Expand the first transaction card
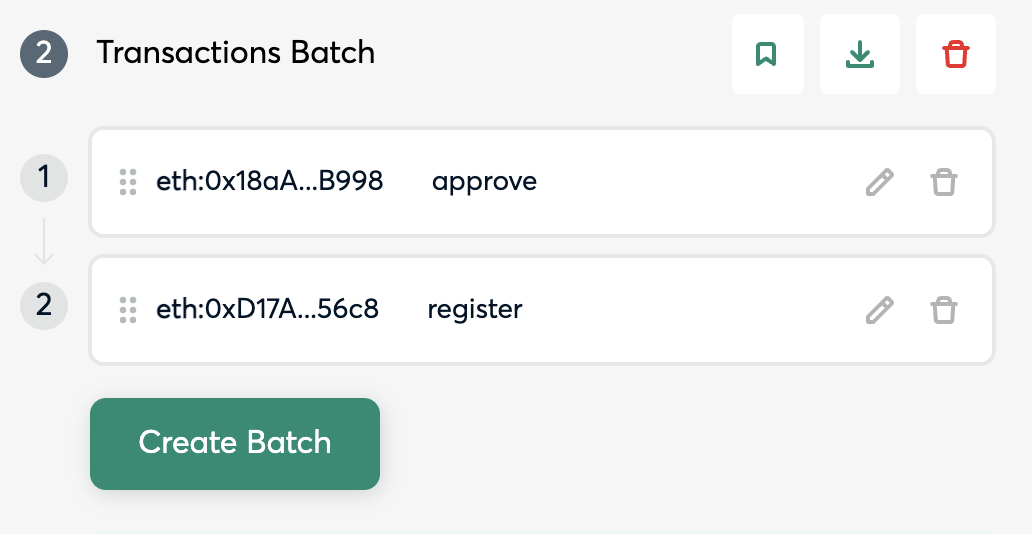Screen dimensions: 1032x534 click(x=700, y=182)
